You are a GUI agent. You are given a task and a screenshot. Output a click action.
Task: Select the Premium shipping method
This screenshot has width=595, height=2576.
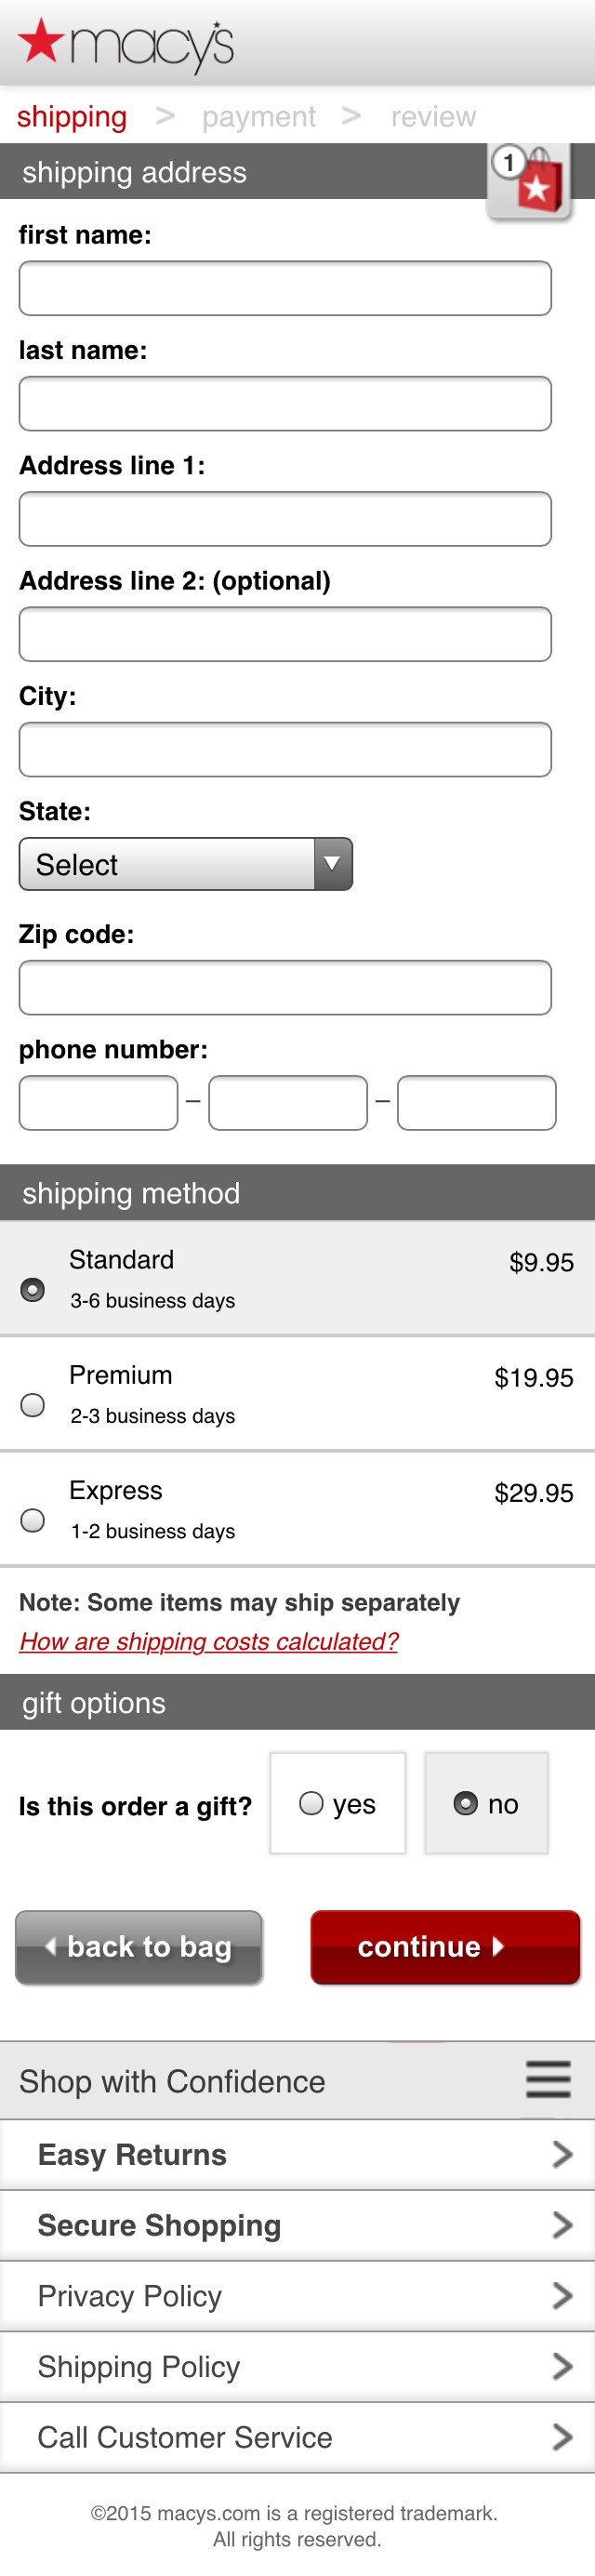tap(32, 1405)
